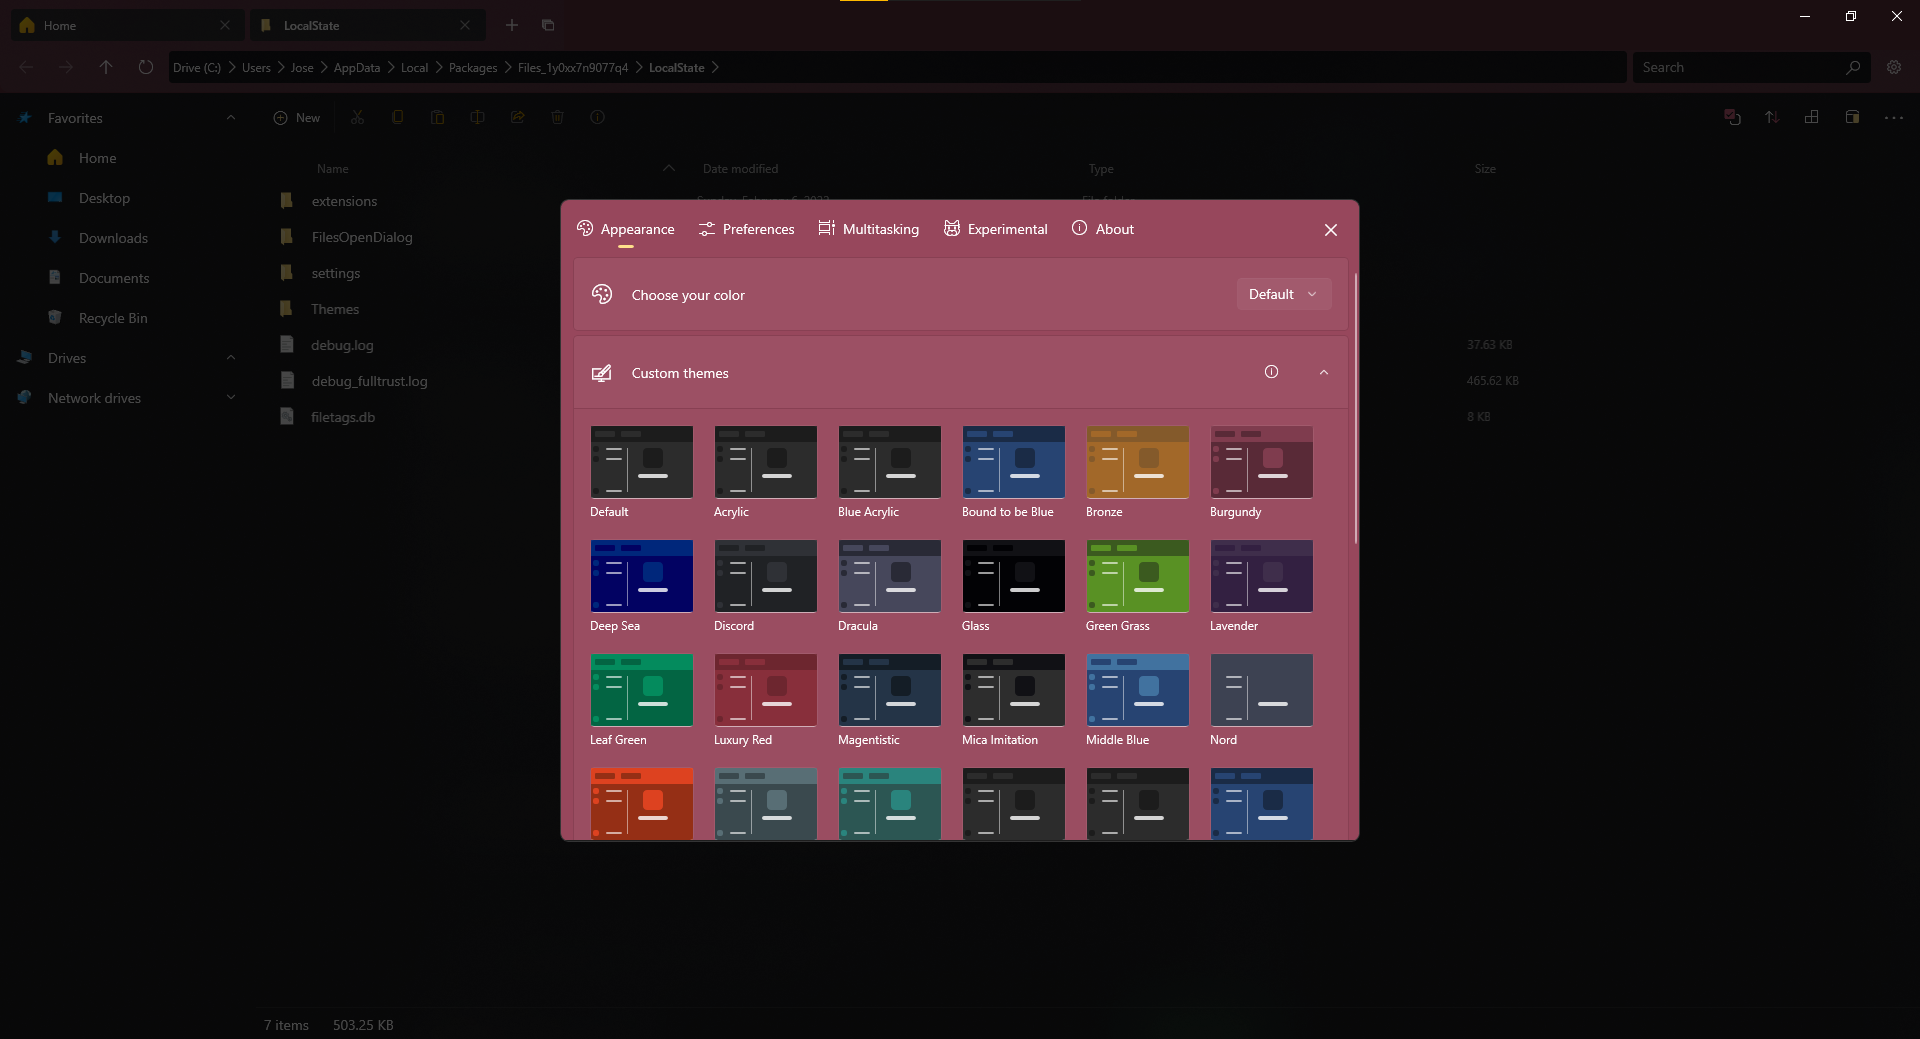Pick the Mica Imitation theme

click(x=1014, y=690)
